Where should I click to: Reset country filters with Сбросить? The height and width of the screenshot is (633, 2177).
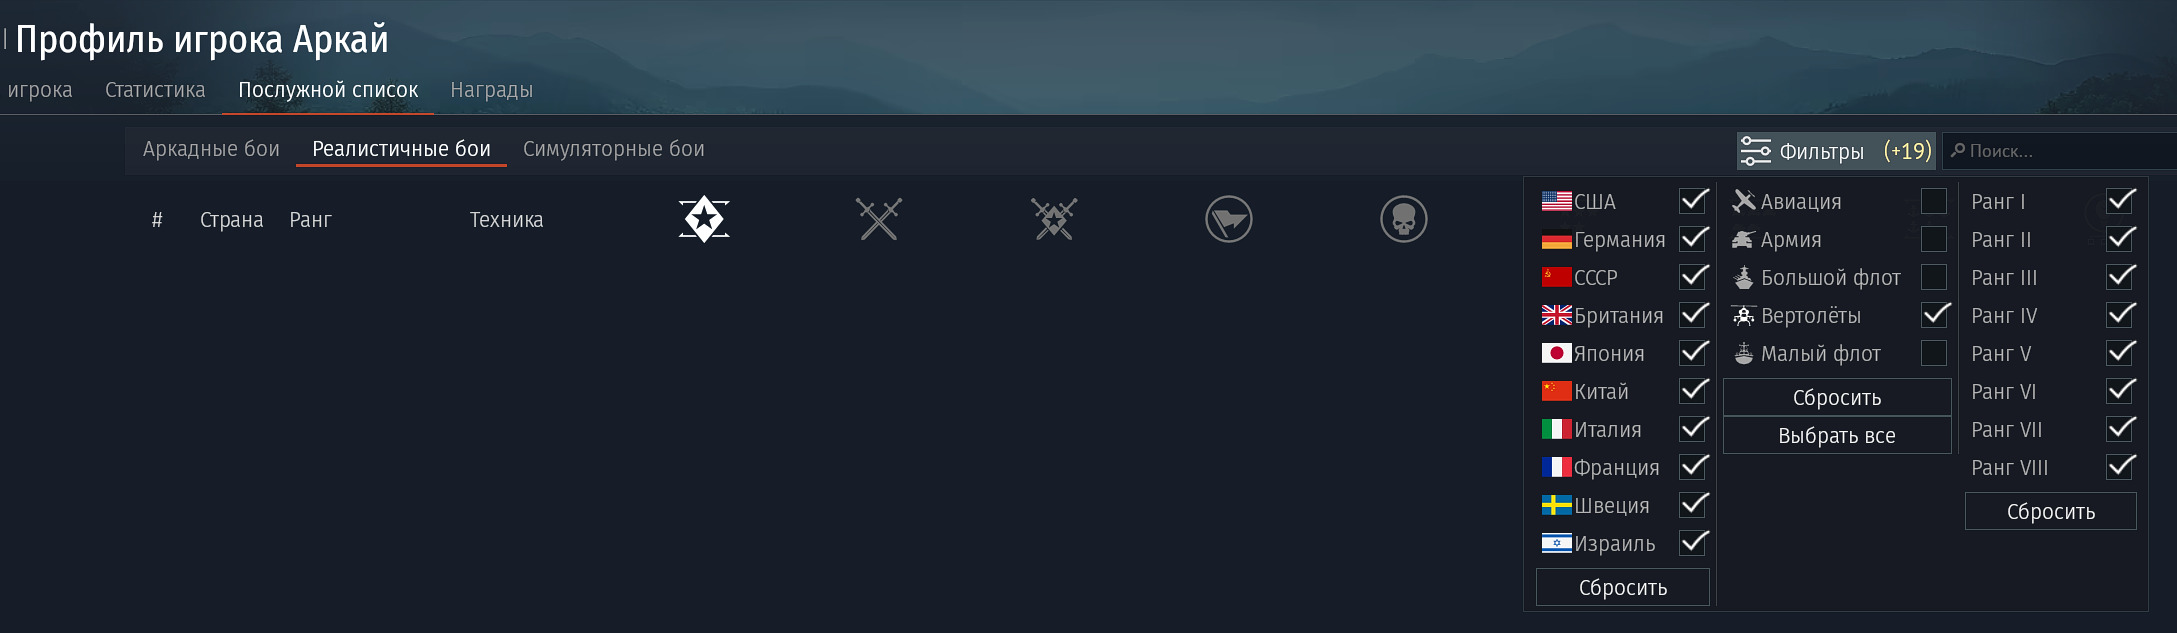tap(1623, 587)
